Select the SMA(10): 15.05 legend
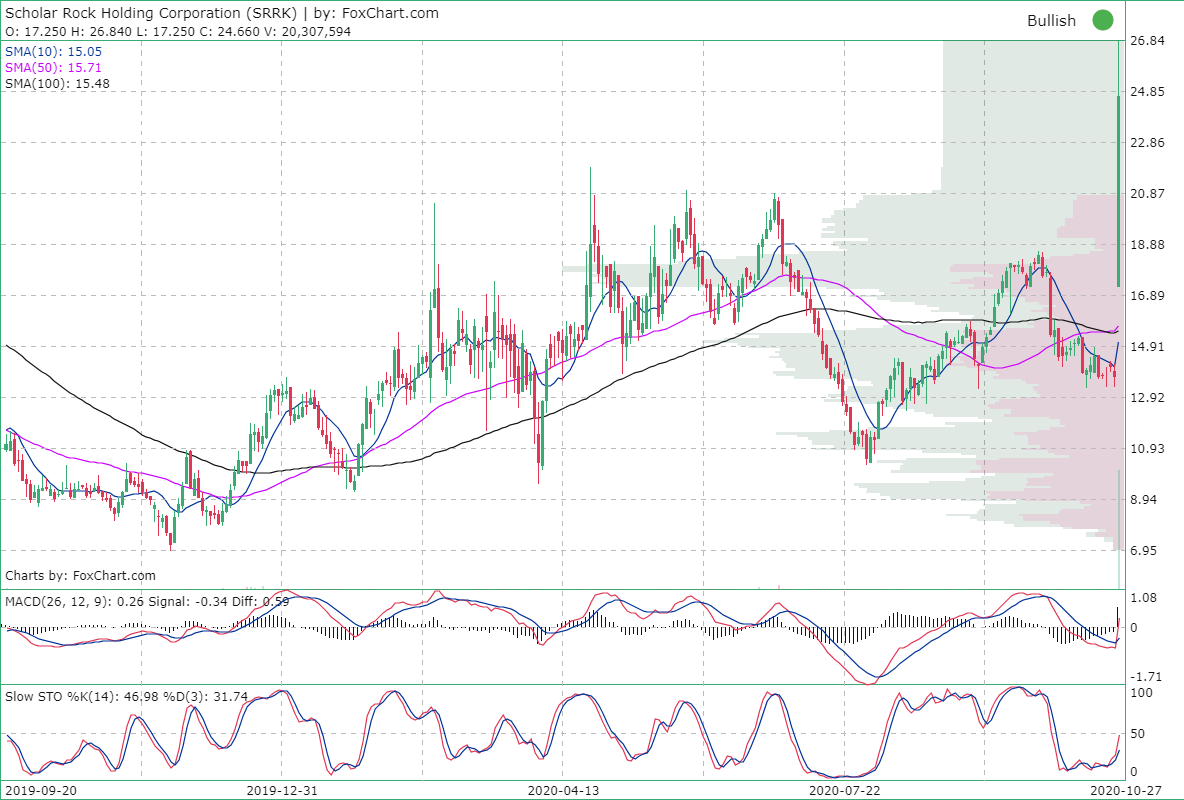The image size is (1184, 800). (x=53, y=51)
